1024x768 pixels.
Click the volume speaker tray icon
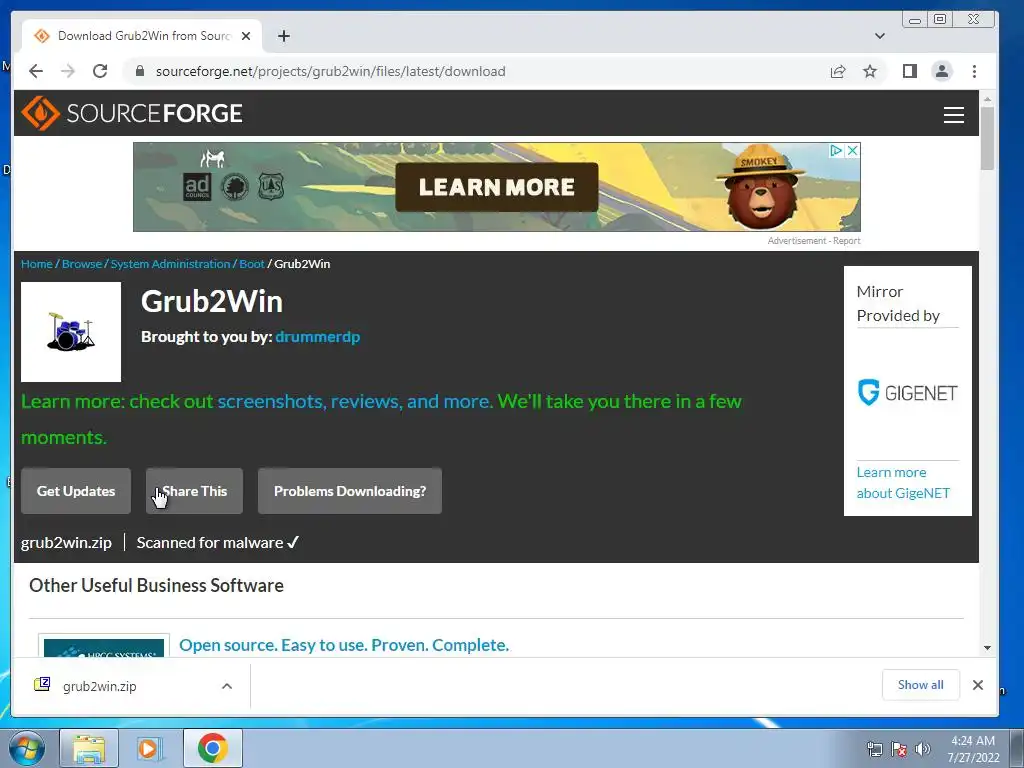click(x=922, y=749)
